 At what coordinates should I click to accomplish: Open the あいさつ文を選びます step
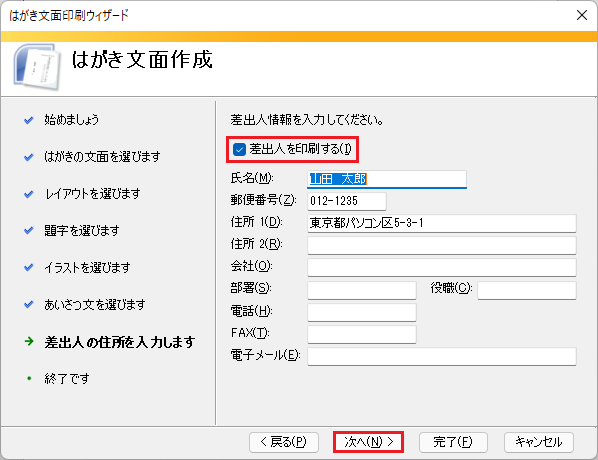[95, 304]
